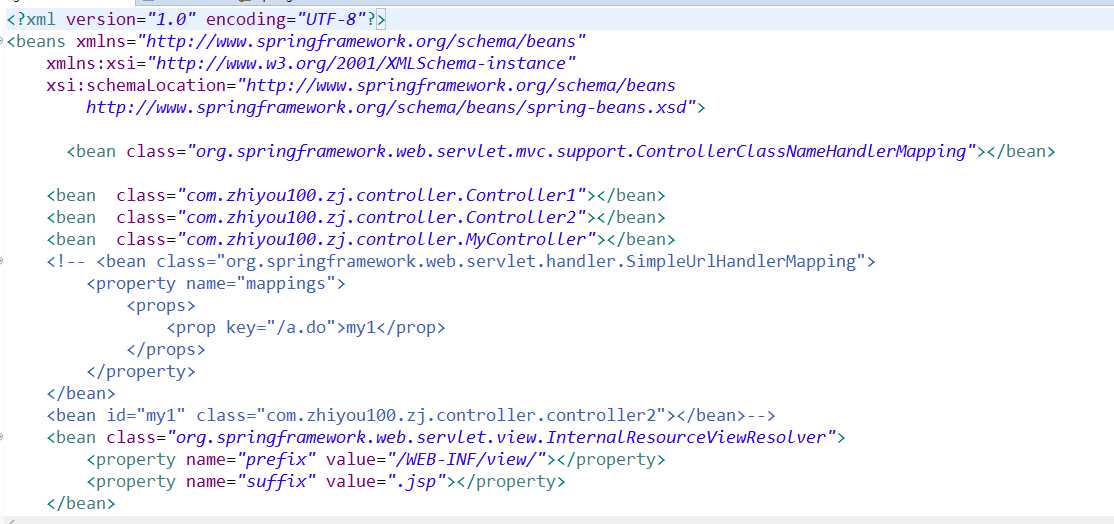Click the closing tag after ControllerClassNameHandlerMapping
The width and height of the screenshot is (1114, 524).
pyautogui.click(x=1021, y=151)
